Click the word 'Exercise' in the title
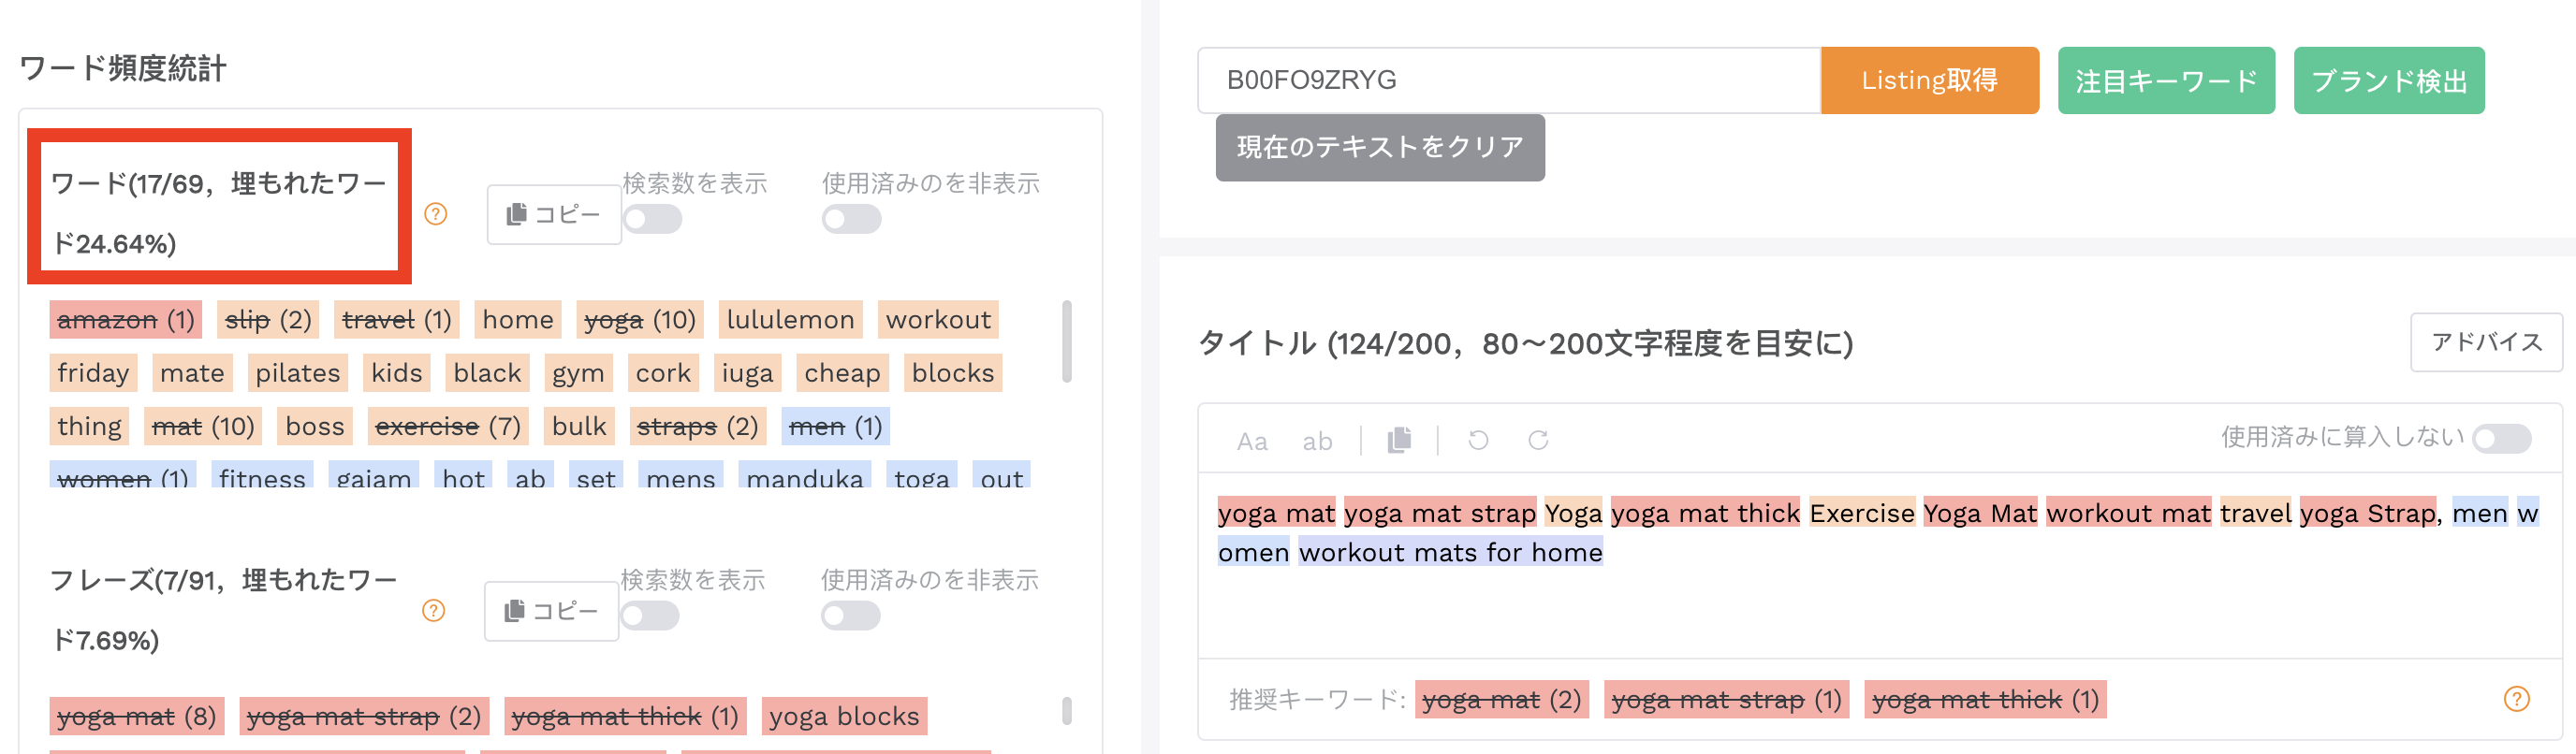 (1862, 513)
